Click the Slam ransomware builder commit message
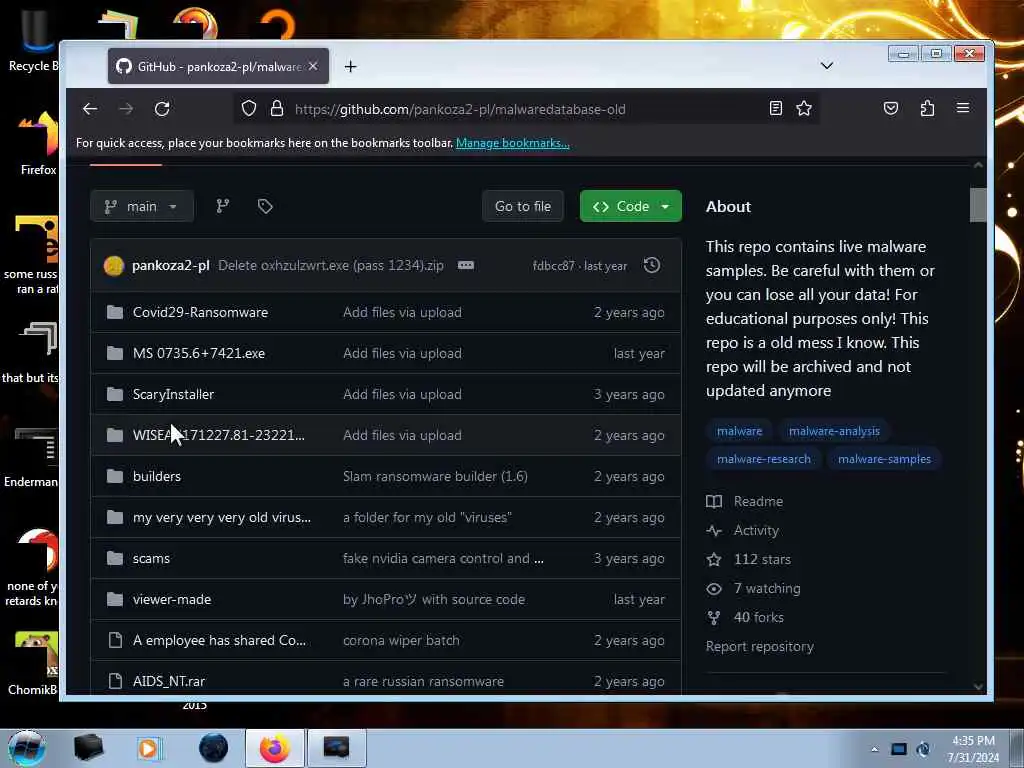 435,477
